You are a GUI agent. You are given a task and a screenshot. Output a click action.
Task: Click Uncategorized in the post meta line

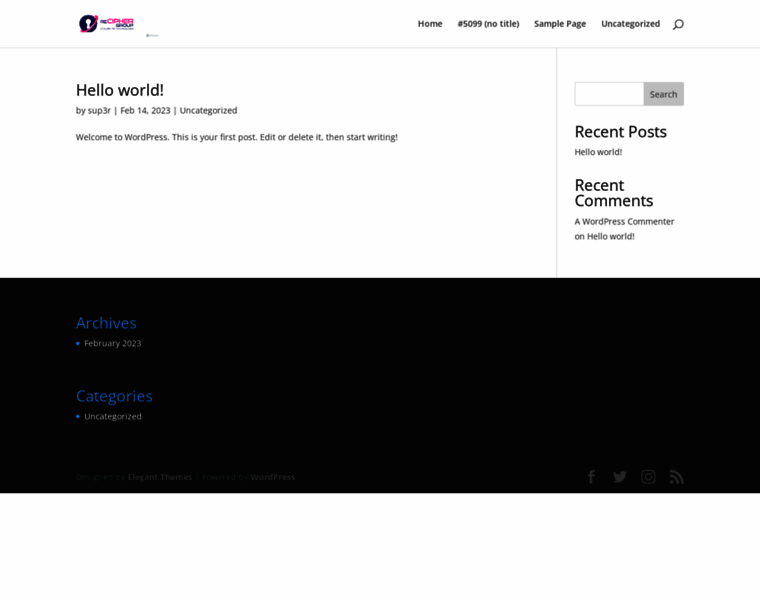click(208, 111)
